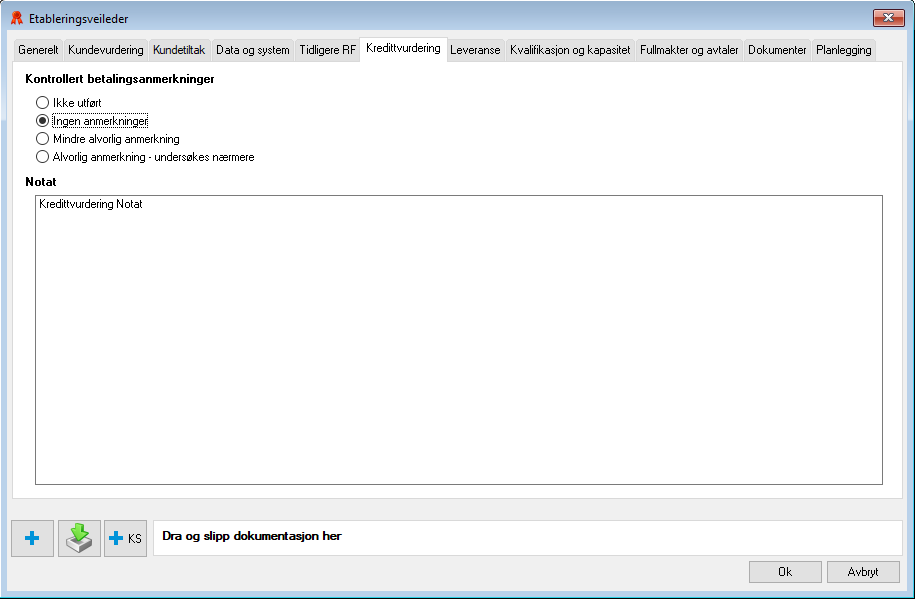
Task: Choose Alvorlig anmerkning - undersøkes nærmere
Action: click(x=145, y=157)
